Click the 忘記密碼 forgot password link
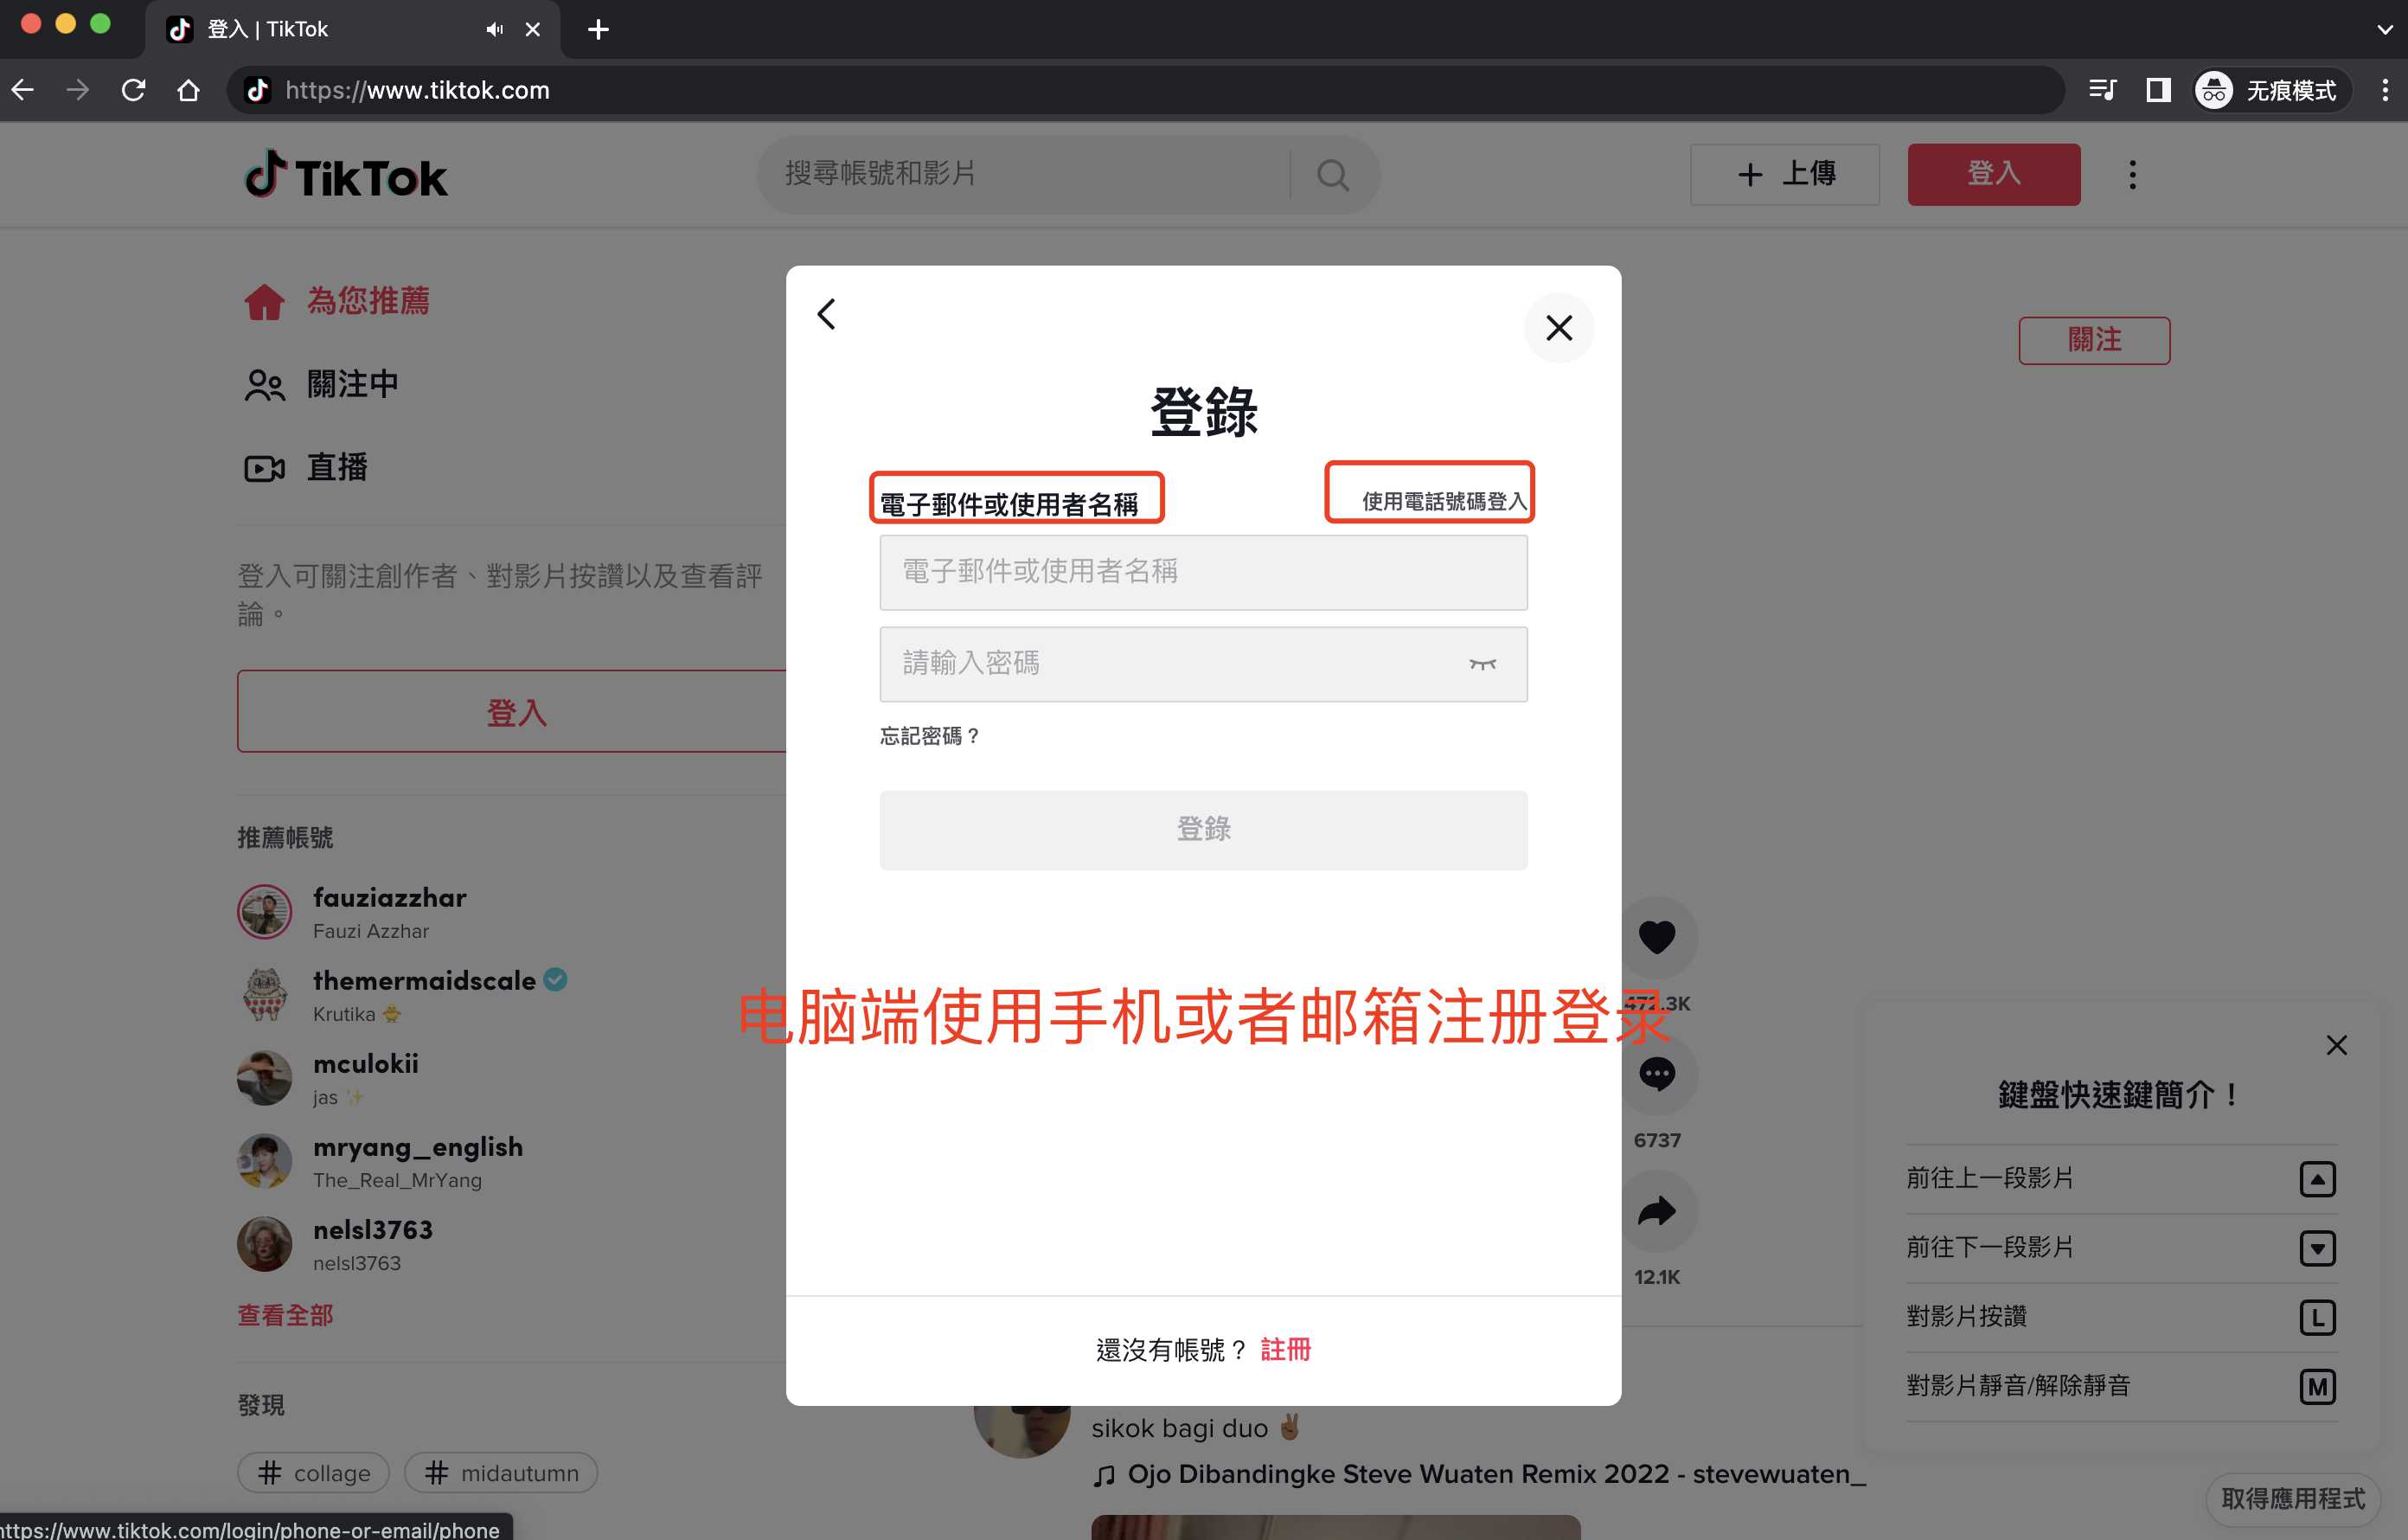Viewport: 2408px width, 1540px height. click(929, 736)
